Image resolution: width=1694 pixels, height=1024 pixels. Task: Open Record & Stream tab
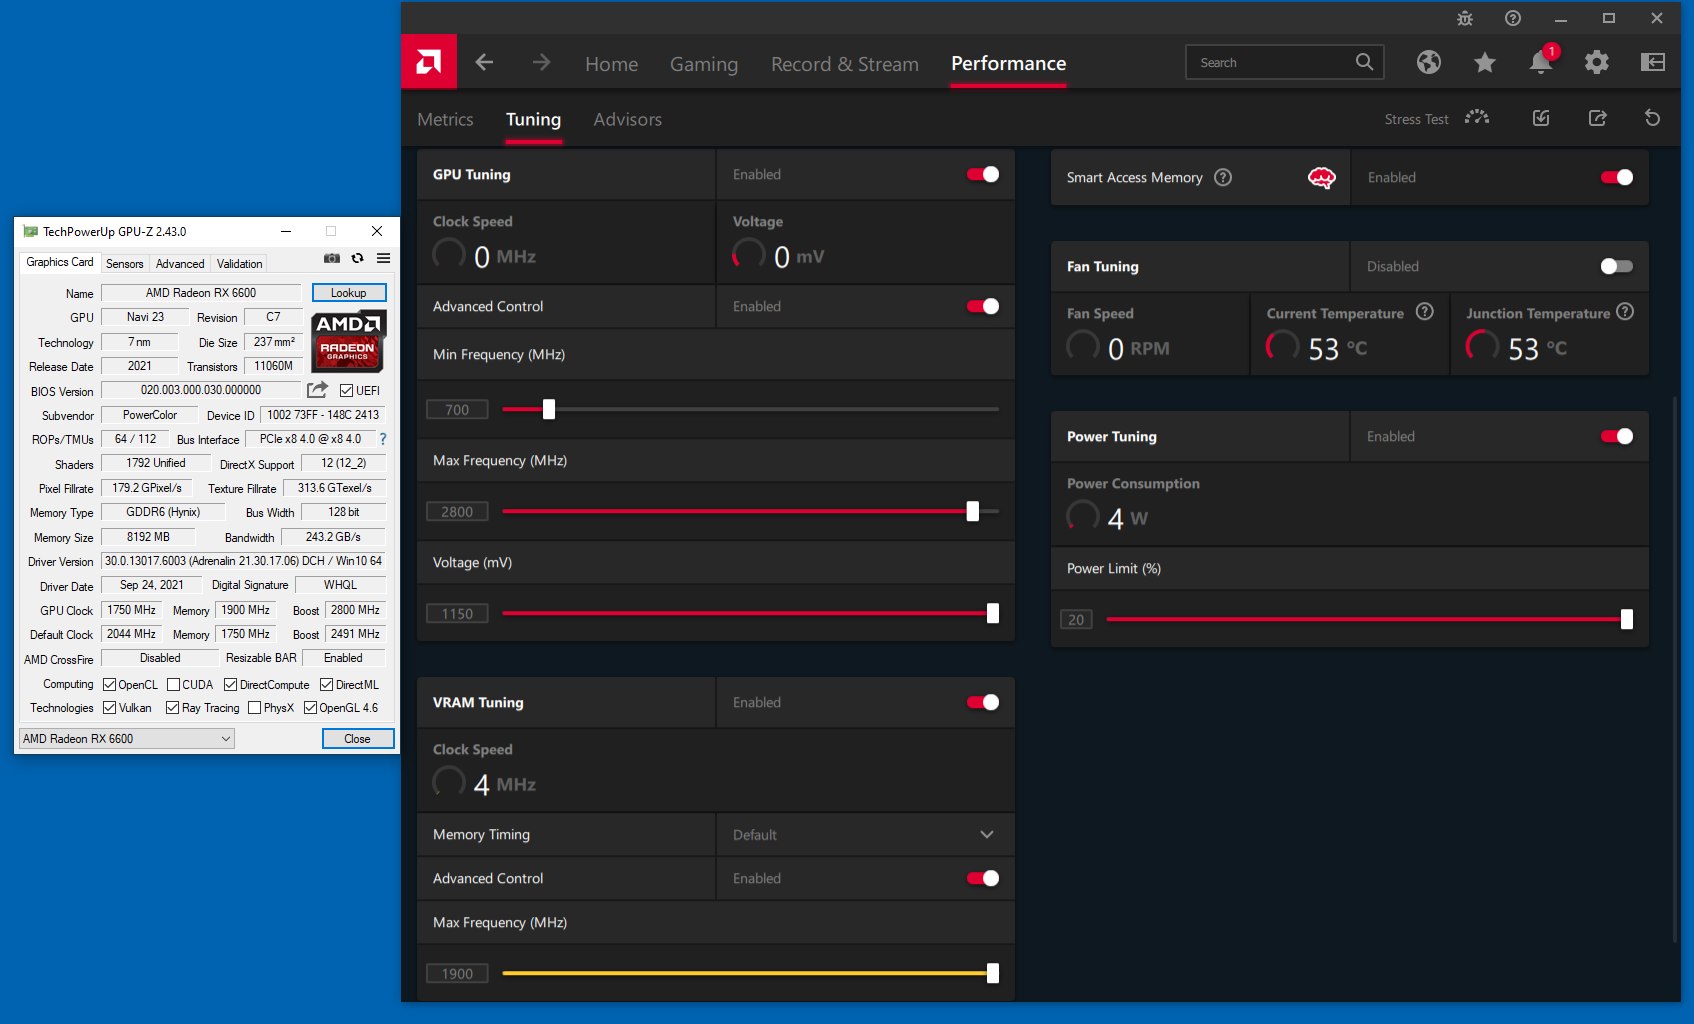click(x=845, y=64)
